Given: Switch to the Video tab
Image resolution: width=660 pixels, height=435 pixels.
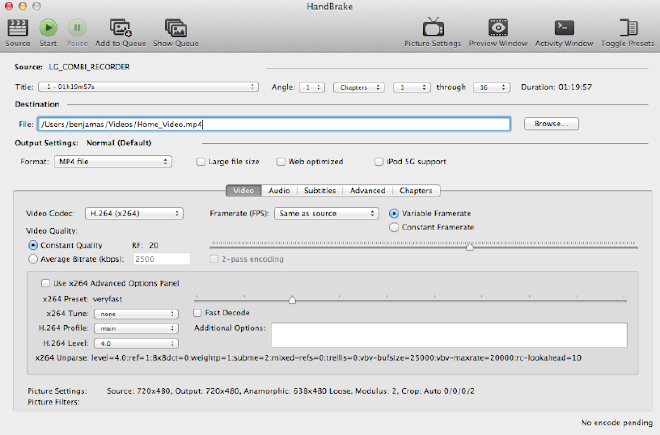Looking at the screenshot, I should 244,190.
